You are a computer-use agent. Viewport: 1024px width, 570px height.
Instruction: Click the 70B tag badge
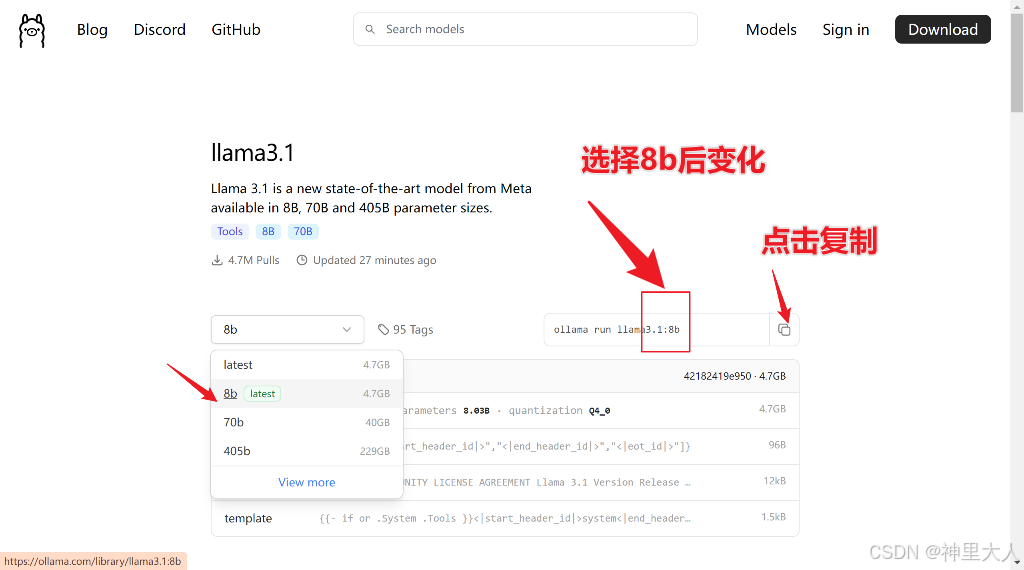[x=303, y=232]
